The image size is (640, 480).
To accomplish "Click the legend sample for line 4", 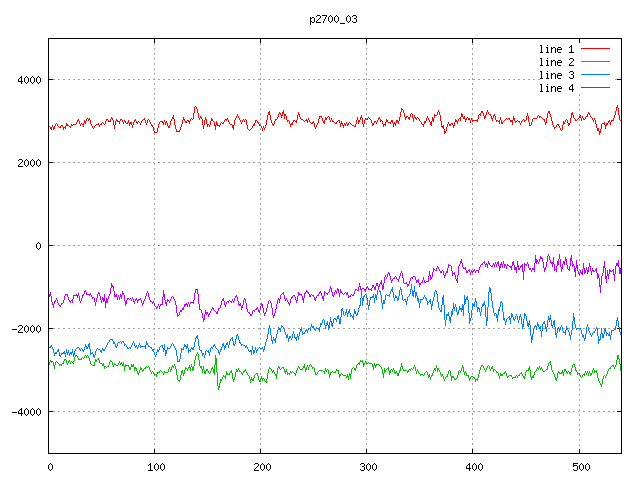I will pyautogui.click(x=595, y=88).
